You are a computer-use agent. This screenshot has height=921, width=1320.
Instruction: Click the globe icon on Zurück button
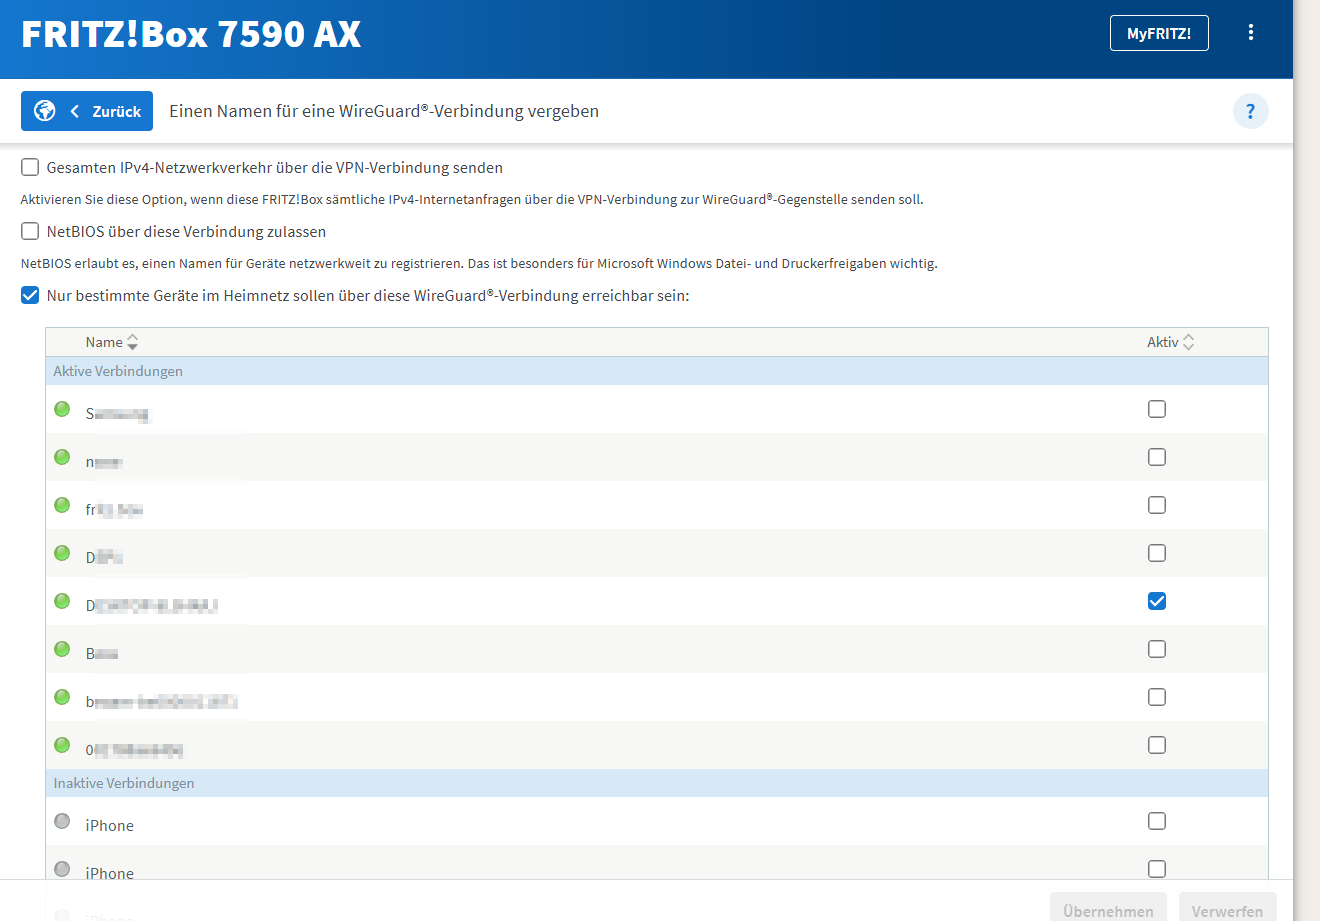(x=45, y=111)
